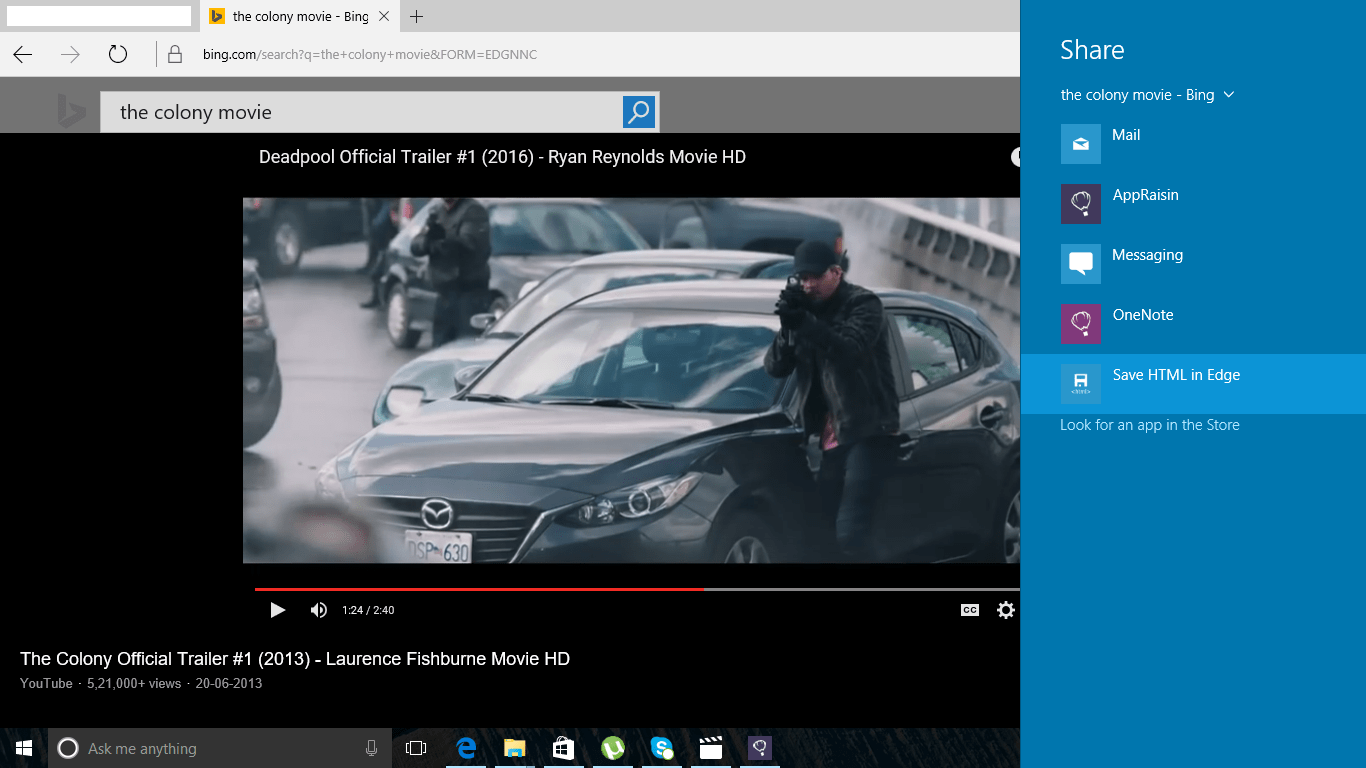The width and height of the screenshot is (1366, 768).
Task: Share via Mail
Action: pyautogui.click(x=1193, y=144)
